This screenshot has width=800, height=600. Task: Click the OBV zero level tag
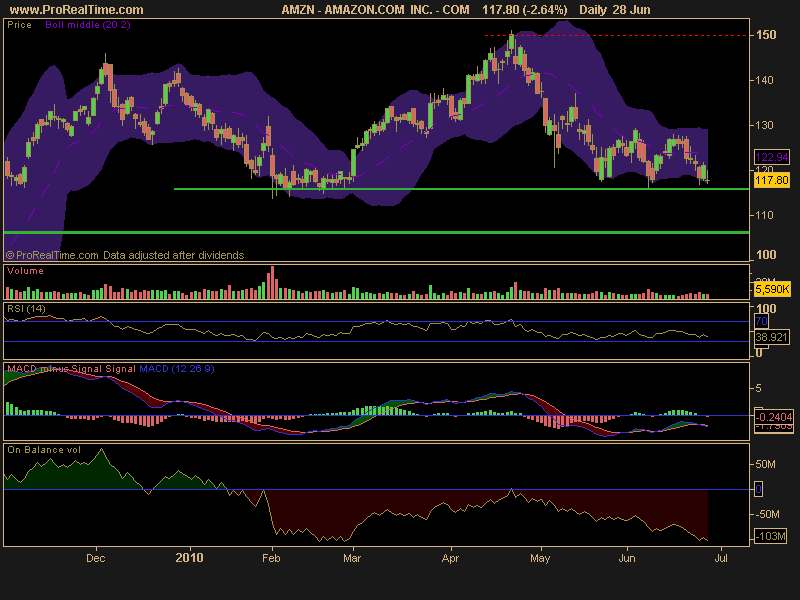click(x=759, y=489)
